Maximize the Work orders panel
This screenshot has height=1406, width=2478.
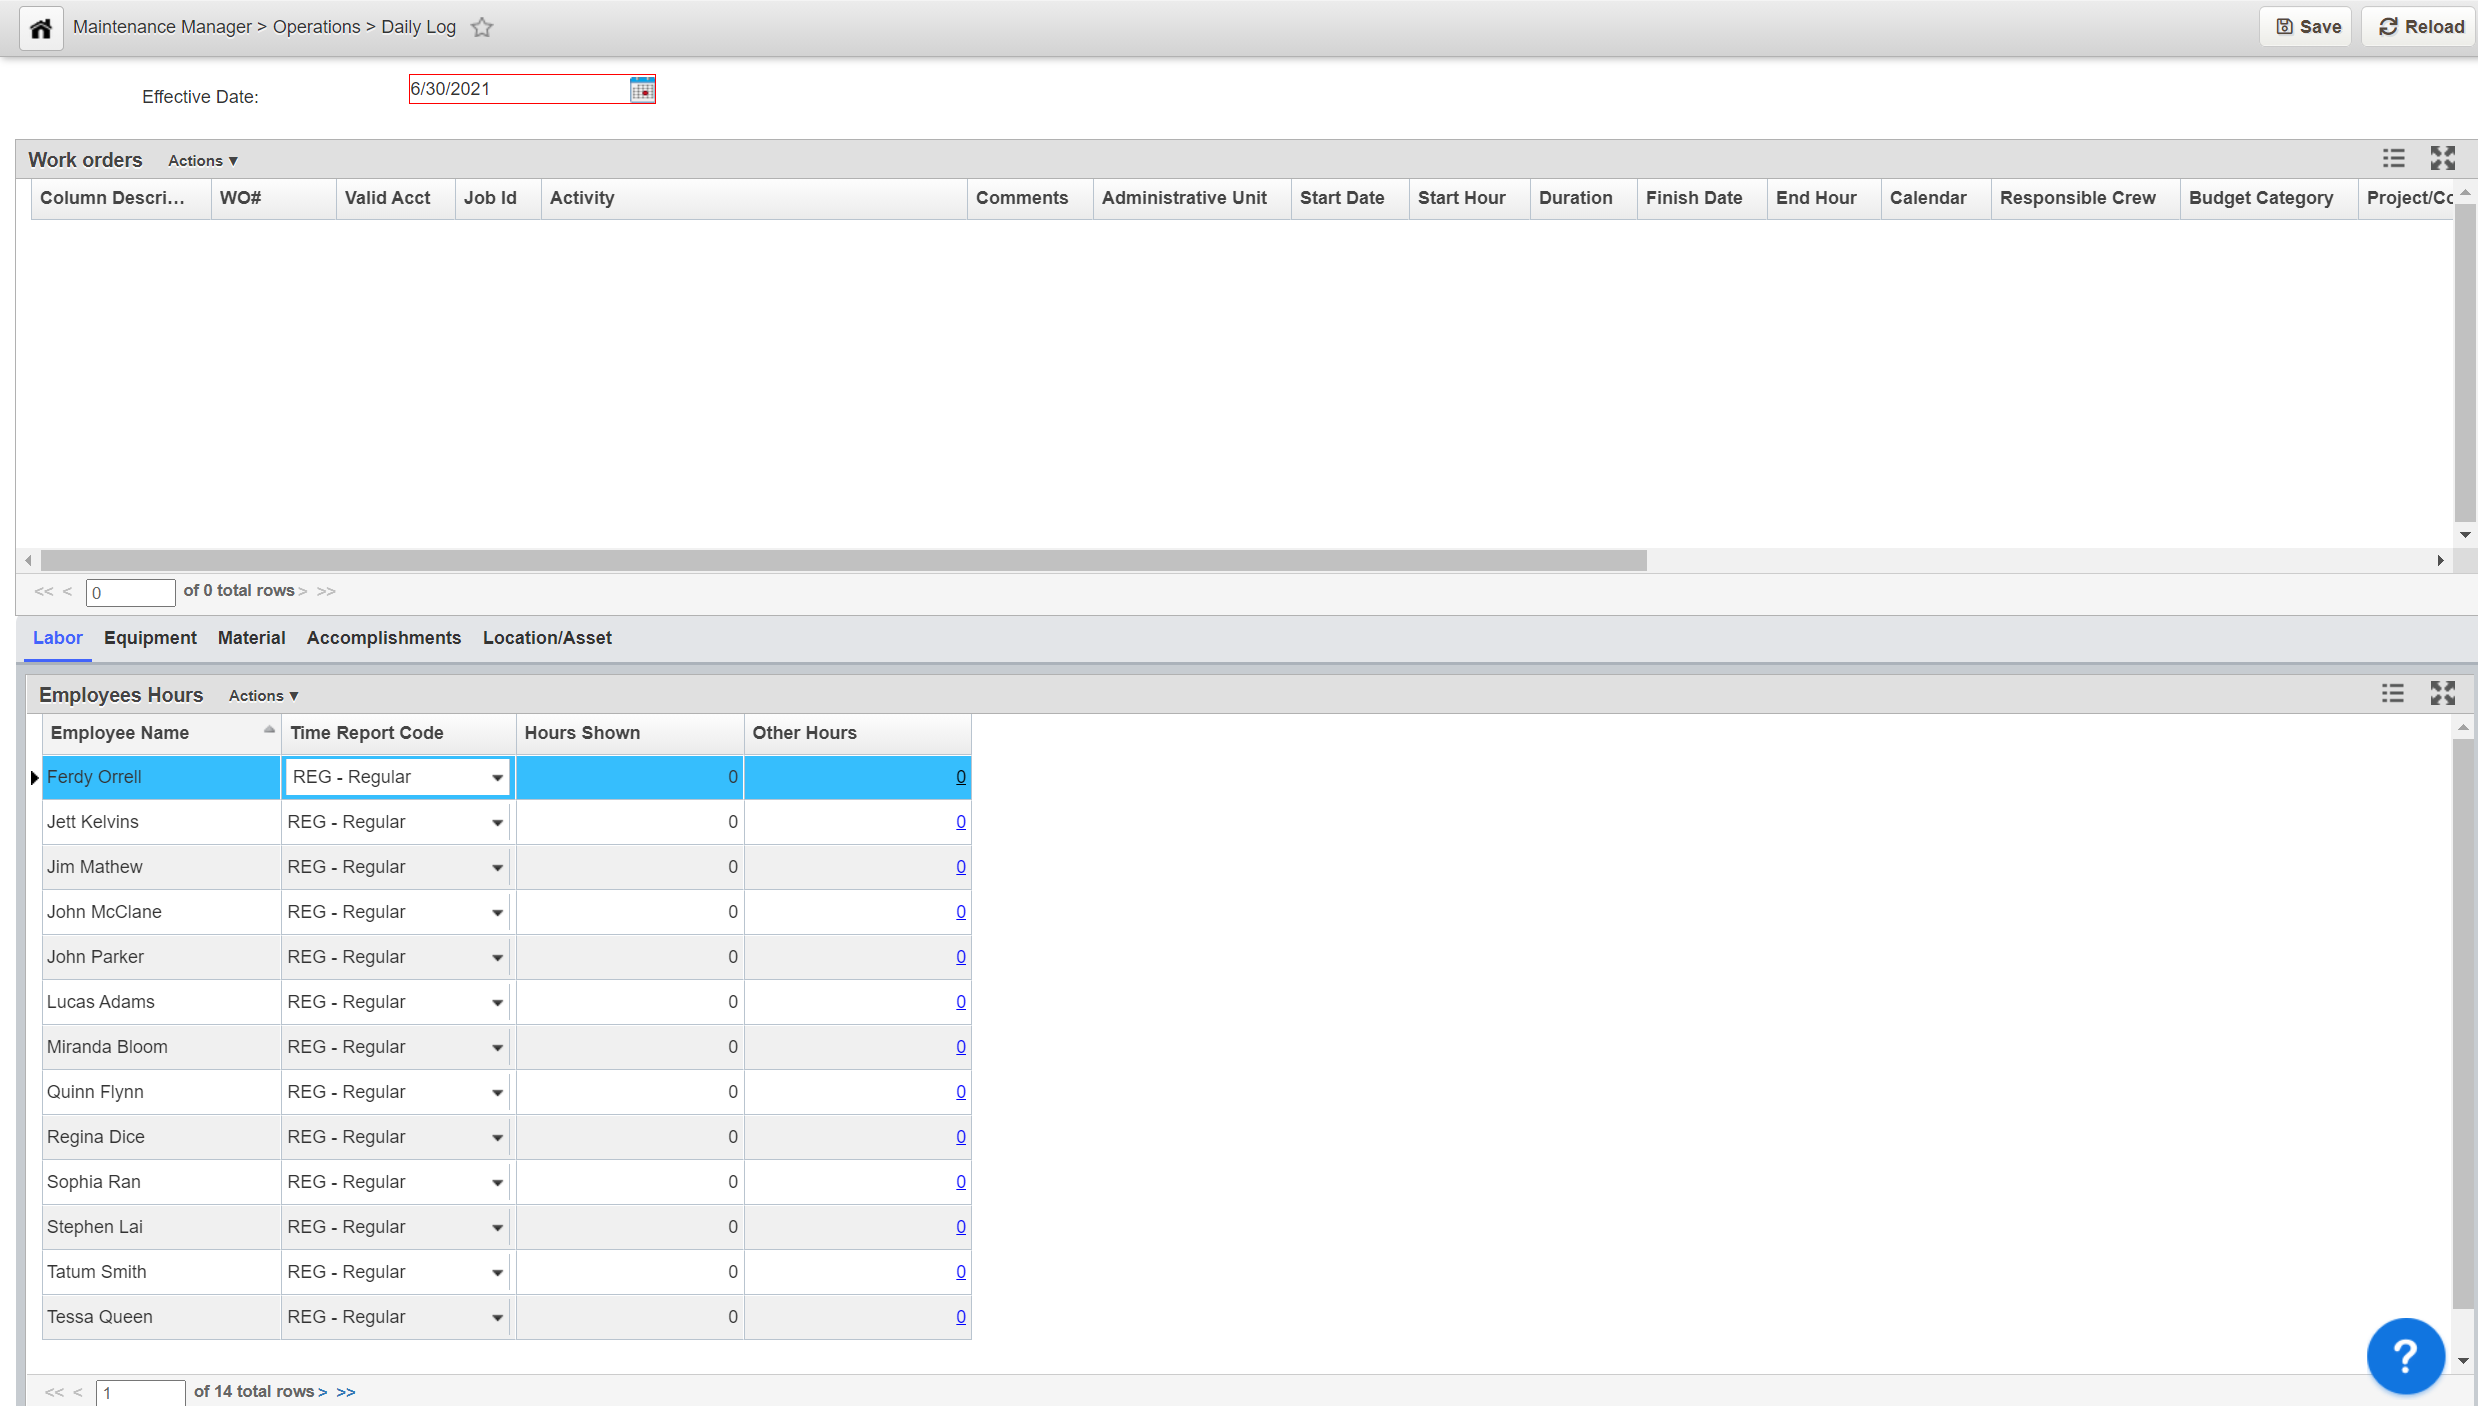2442,159
